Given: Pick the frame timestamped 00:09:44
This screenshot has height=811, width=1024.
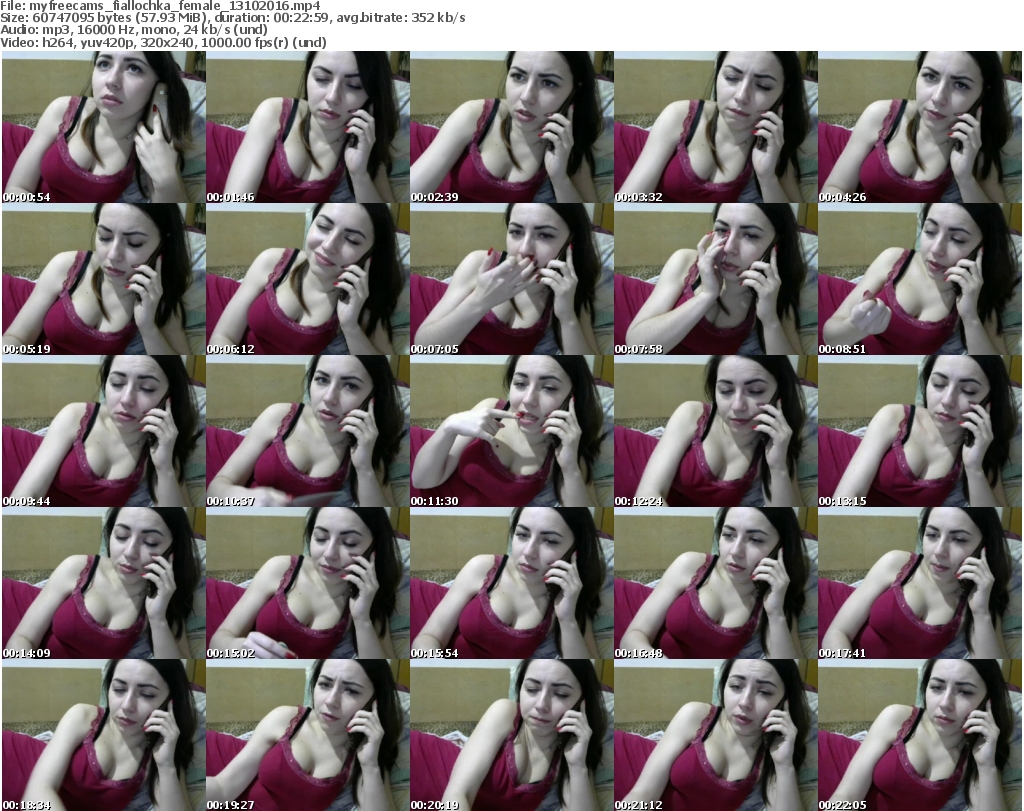Looking at the screenshot, I should (104, 431).
